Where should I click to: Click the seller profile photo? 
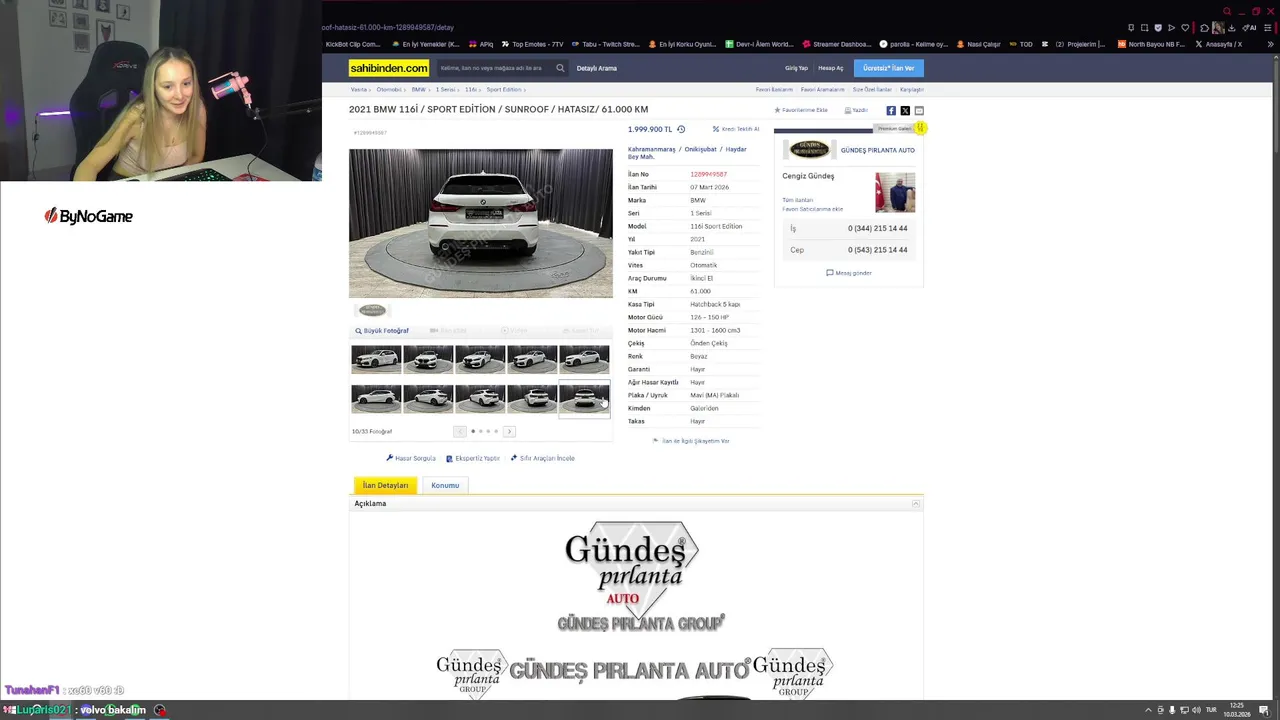coord(895,192)
